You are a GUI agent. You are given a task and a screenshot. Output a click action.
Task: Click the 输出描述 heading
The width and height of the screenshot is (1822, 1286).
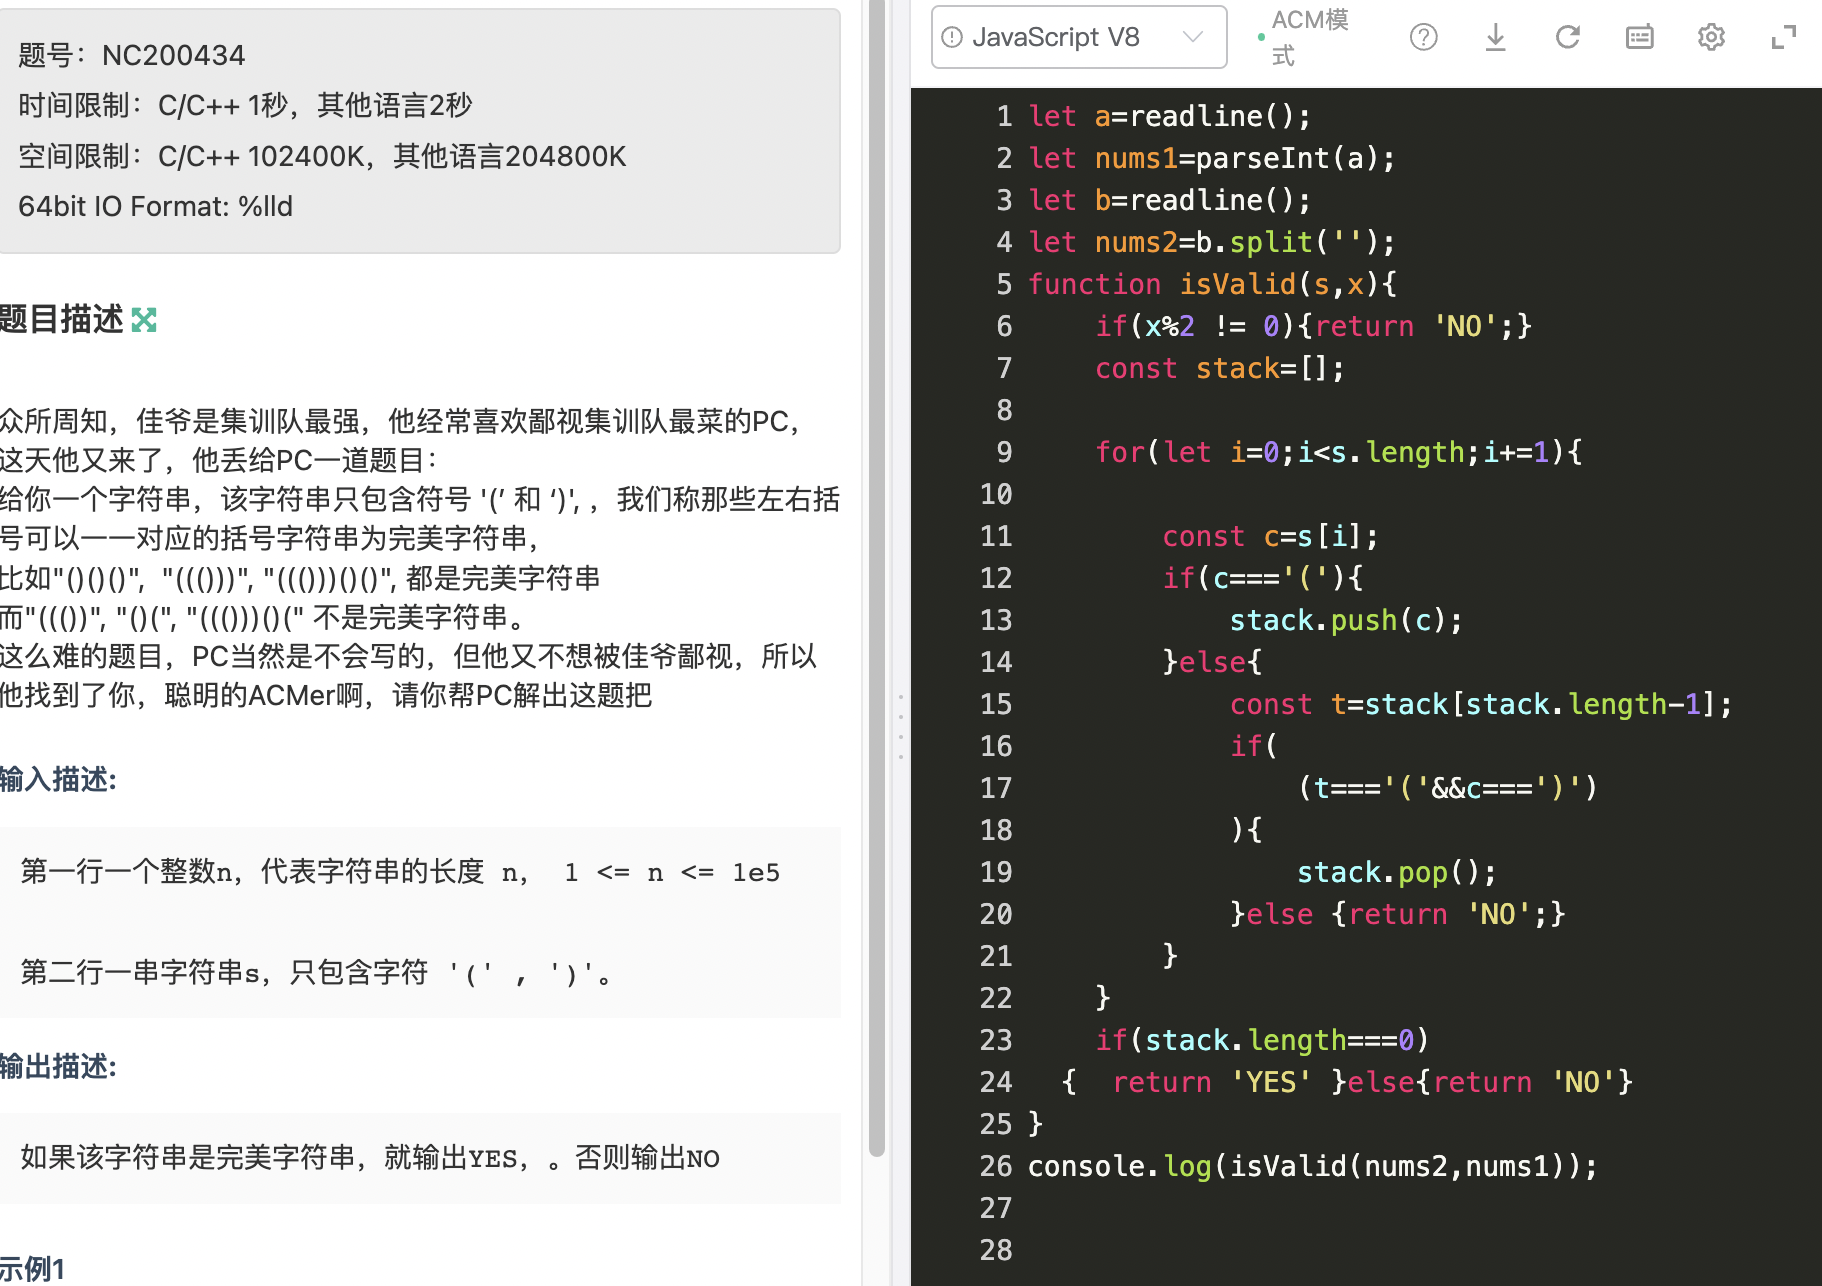click(x=58, y=1067)
